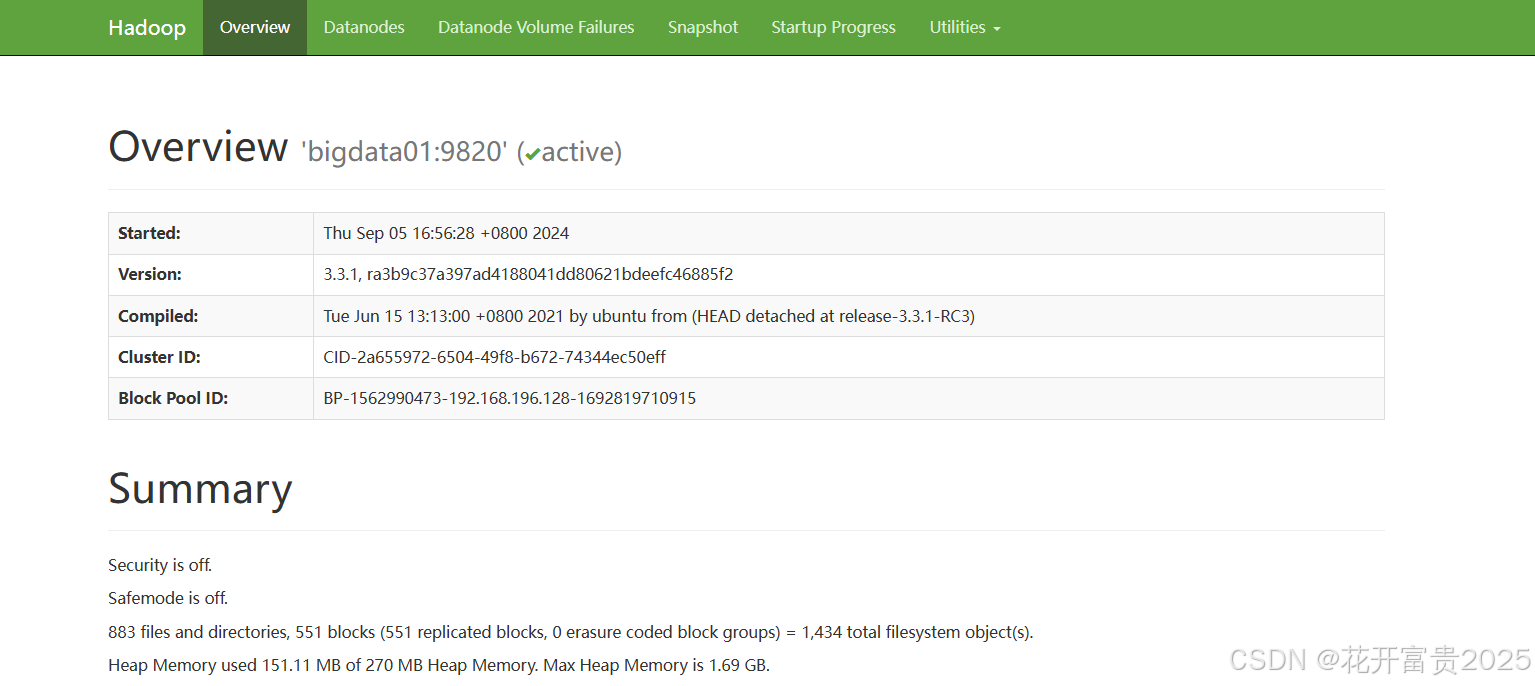Screen dimensions: 1535x686
Task: Click the Block Pool ID: label
Action: (173, 398)
